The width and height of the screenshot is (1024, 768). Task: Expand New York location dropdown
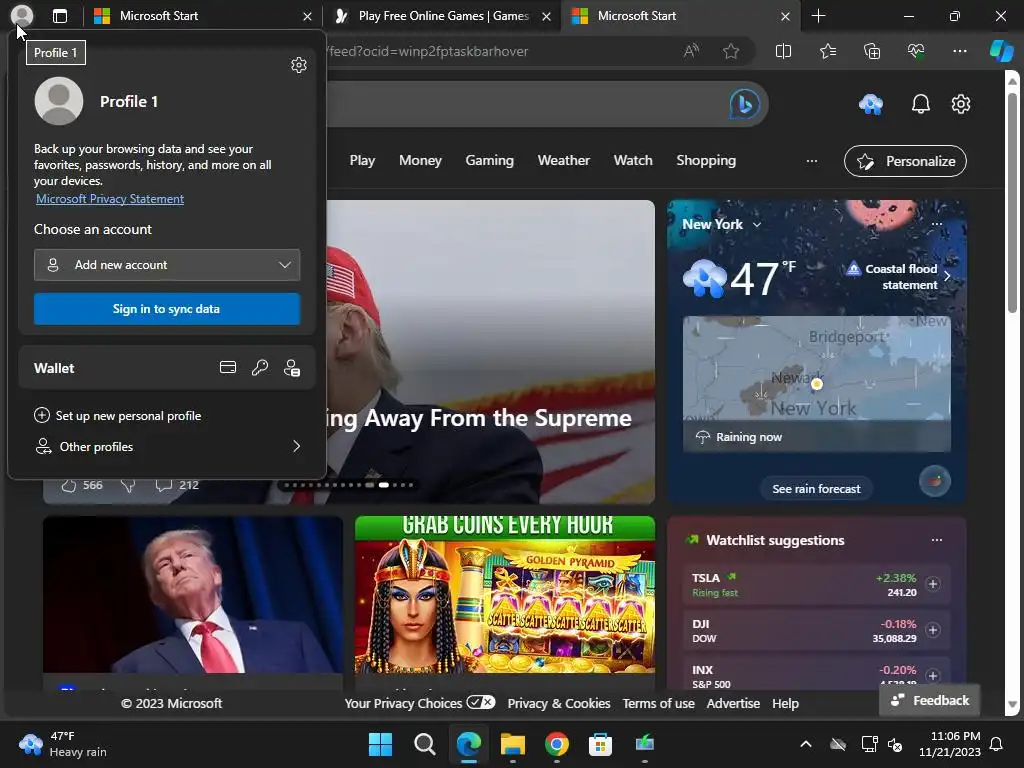[x=757, y=224]
